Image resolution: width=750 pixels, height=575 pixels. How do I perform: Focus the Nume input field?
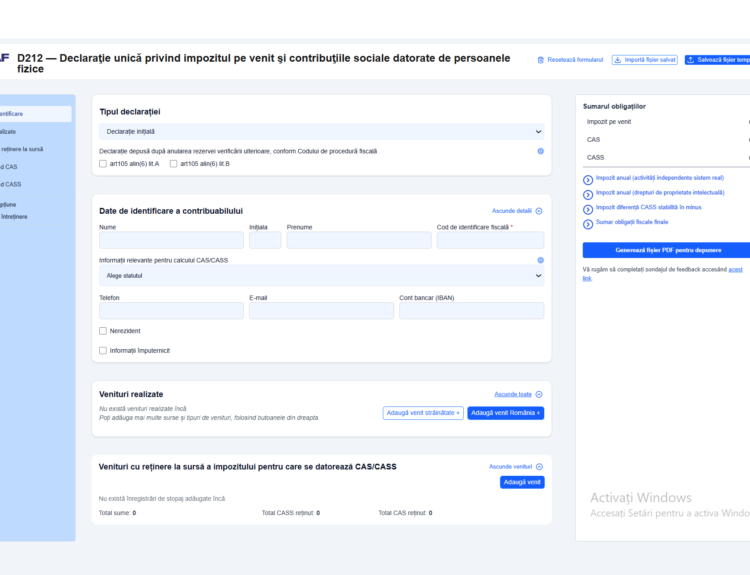[x=171, y=240]
